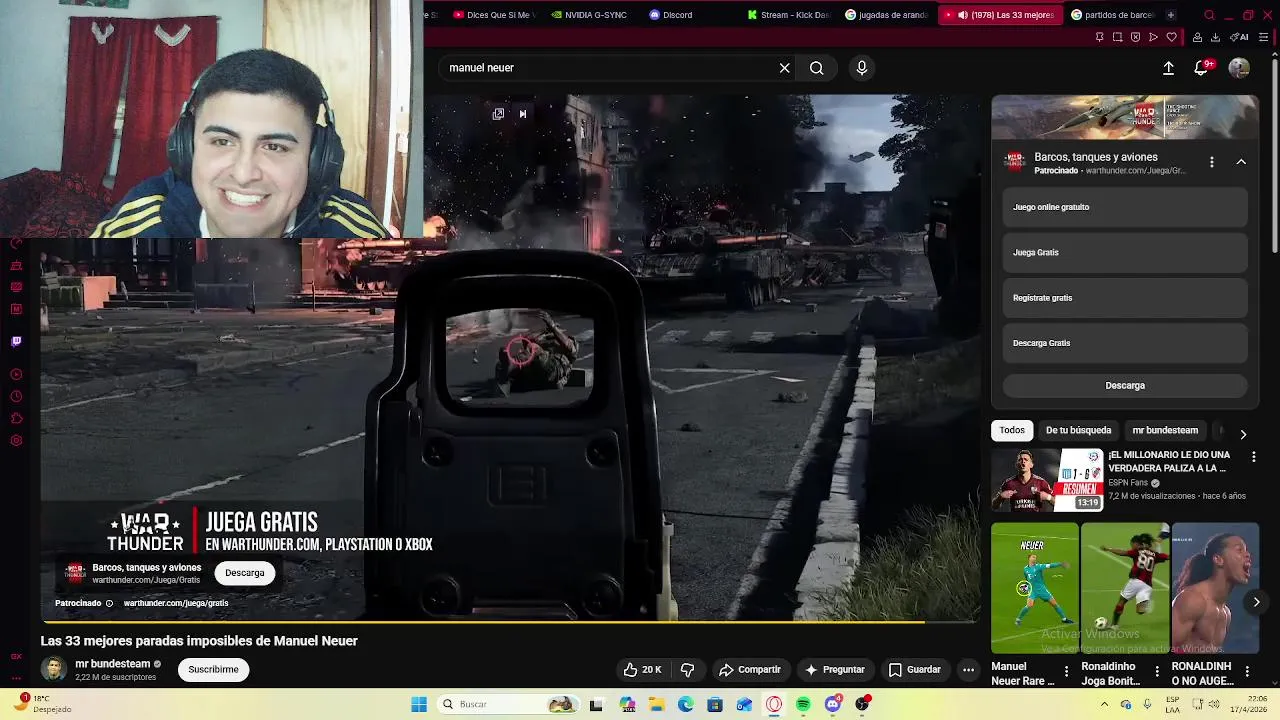Open Windows Start menu
Image resolution: width=1280 pixels, height=720 pixels.
(x=419, y=704)
